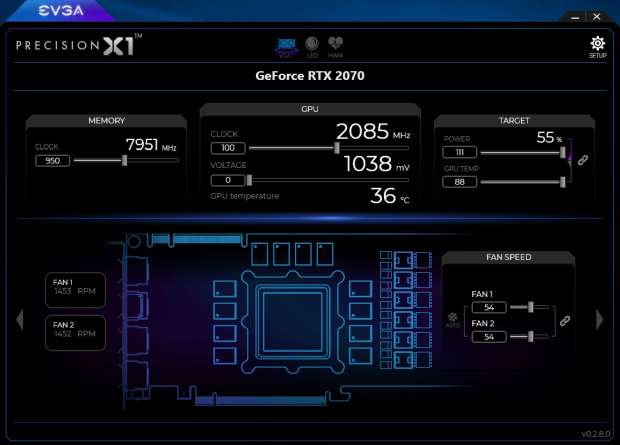The image size is (620, 445).
Task: Minimize the Precision X1 window
Action: [575, 17]
